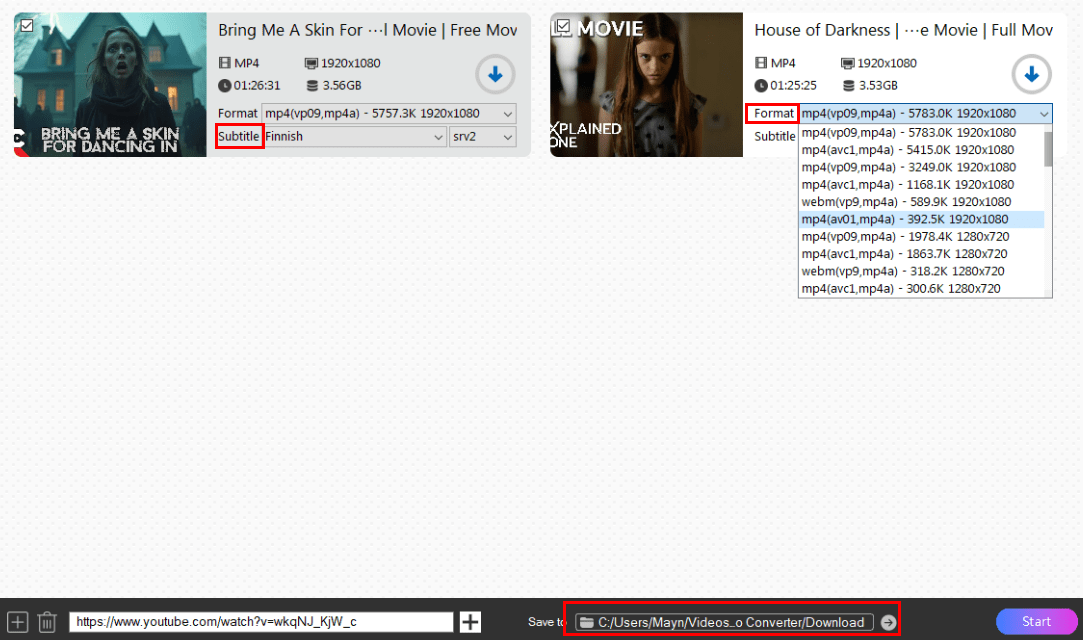Click download arrow for House of Darkness video
Viewport: 1083px width, 640px height.
1031,74
